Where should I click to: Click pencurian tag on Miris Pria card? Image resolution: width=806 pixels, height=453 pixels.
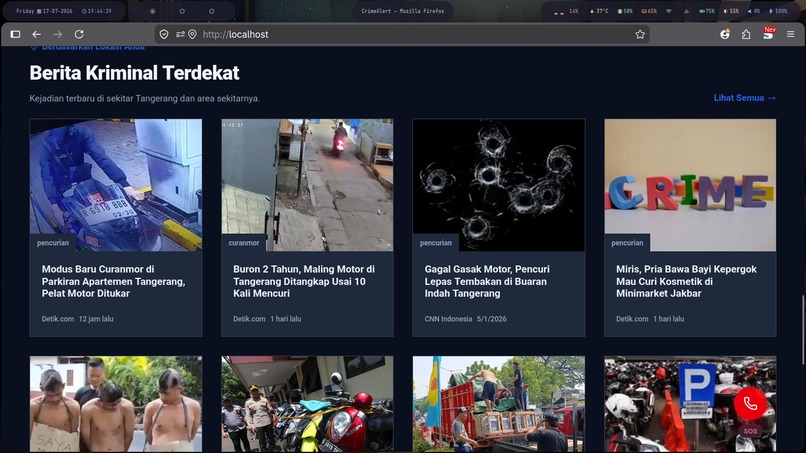(x=627, y=243)
